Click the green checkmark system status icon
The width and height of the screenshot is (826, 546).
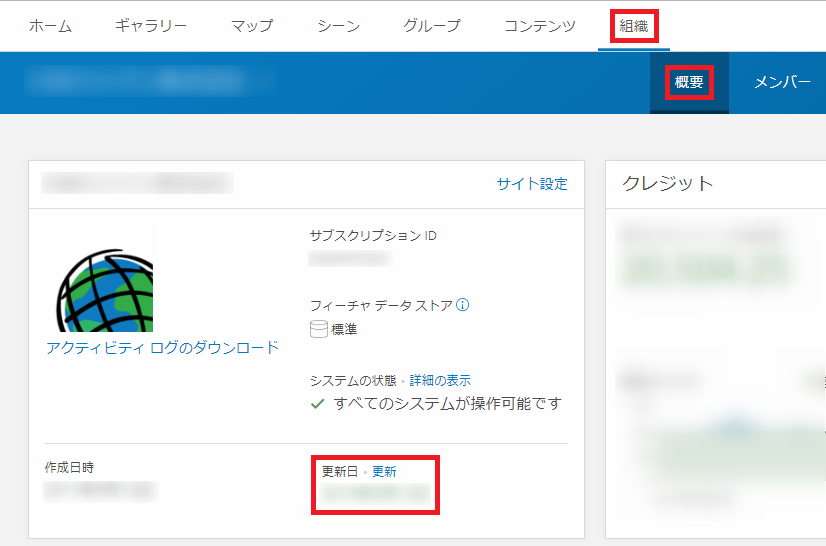(318, 404)
